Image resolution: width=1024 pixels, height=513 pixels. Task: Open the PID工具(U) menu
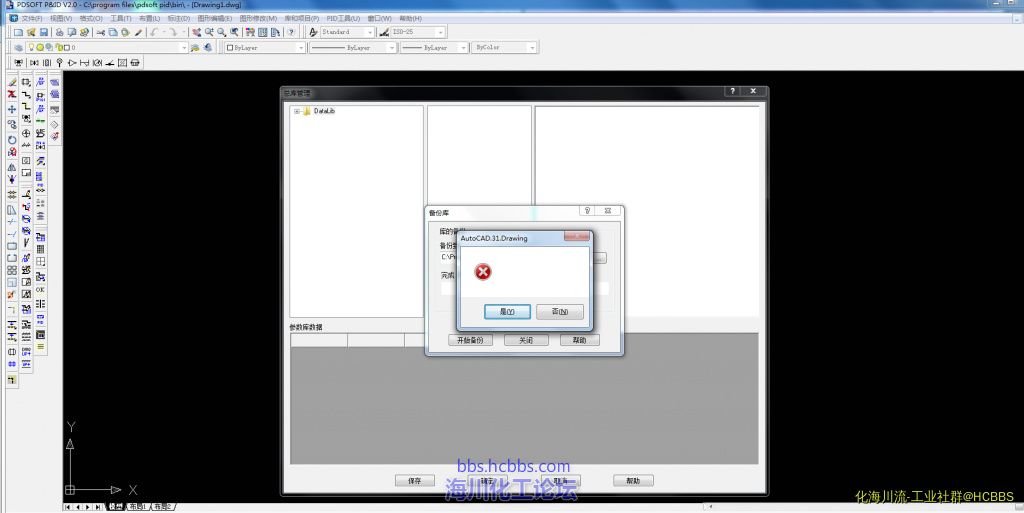click(344, 18)
